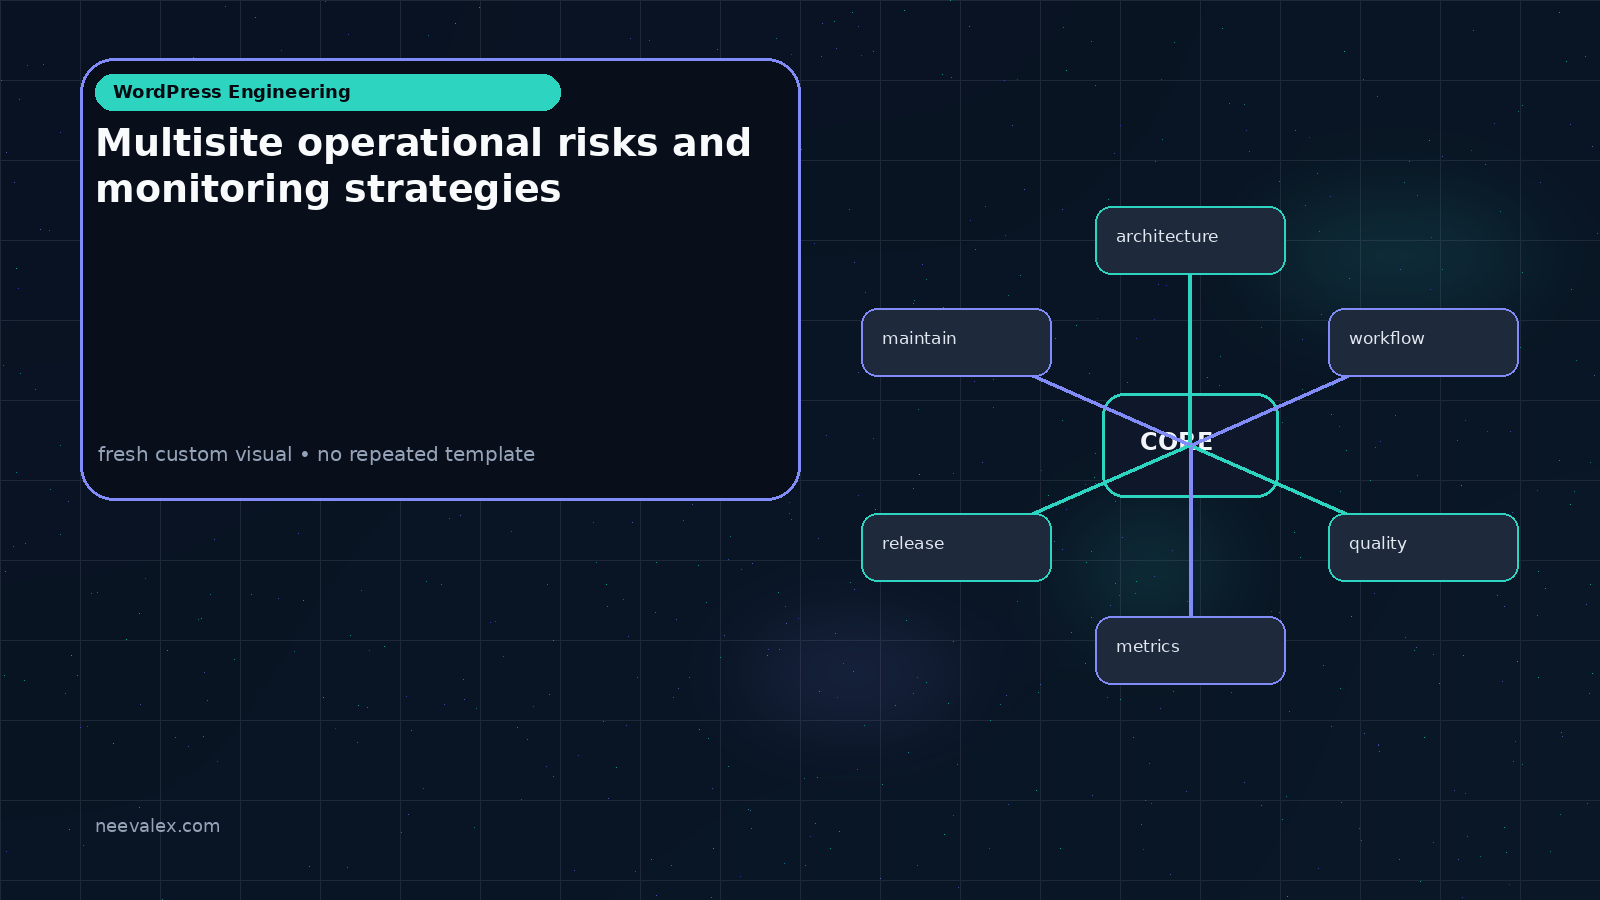Image resolution: width=1600 pixels, height=900 pixels.
Task: Select the release node
Action: 956,547
